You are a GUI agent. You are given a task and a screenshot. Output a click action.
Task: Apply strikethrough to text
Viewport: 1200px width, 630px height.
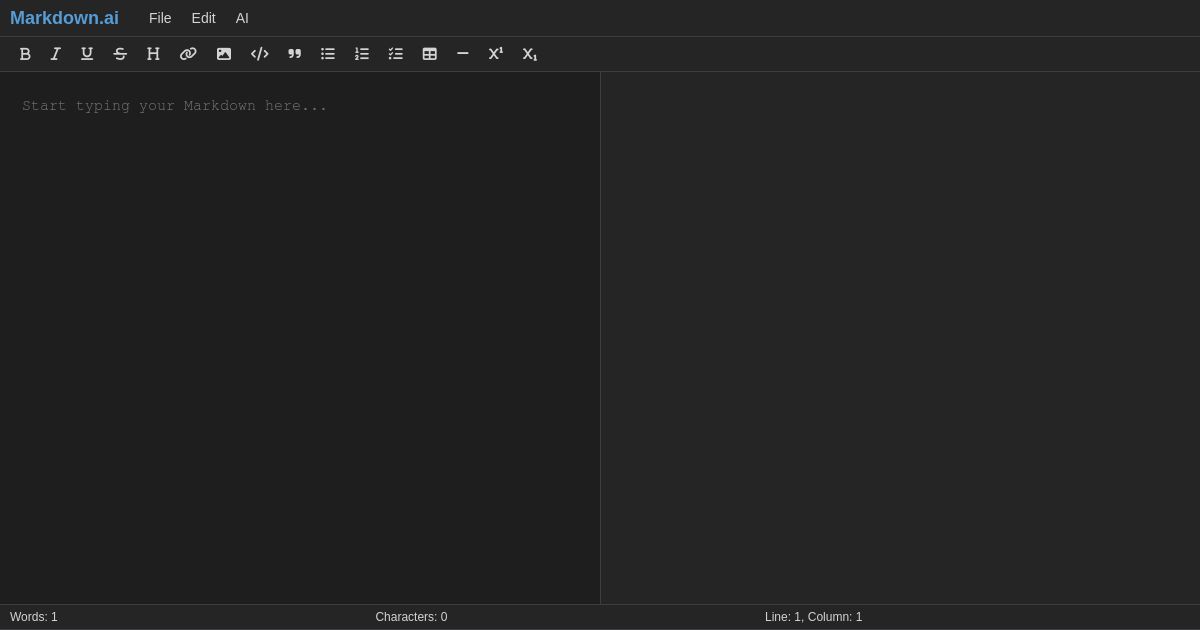click(120, 54)
